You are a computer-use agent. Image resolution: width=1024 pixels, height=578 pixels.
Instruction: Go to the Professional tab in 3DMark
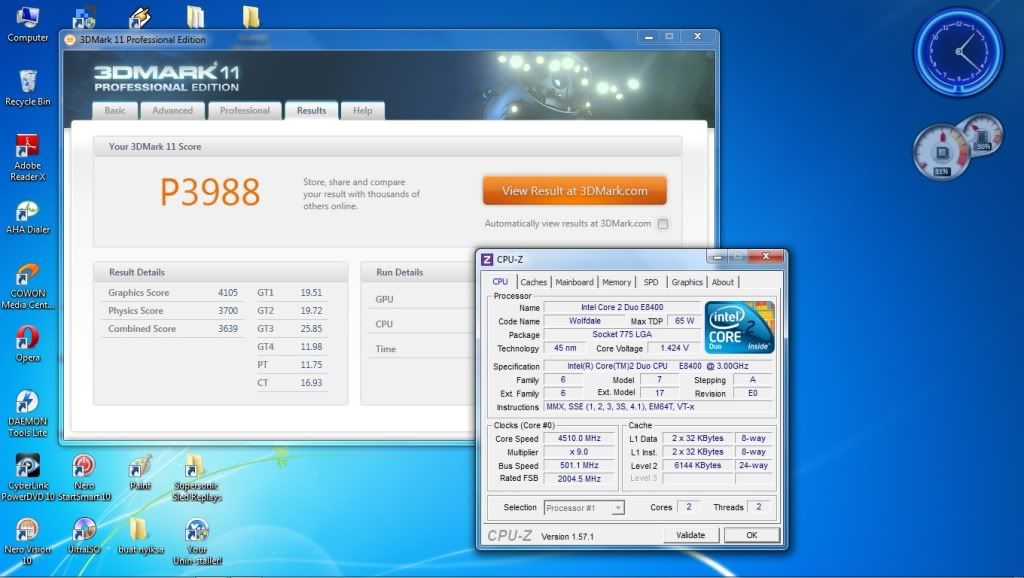(245, 110)
